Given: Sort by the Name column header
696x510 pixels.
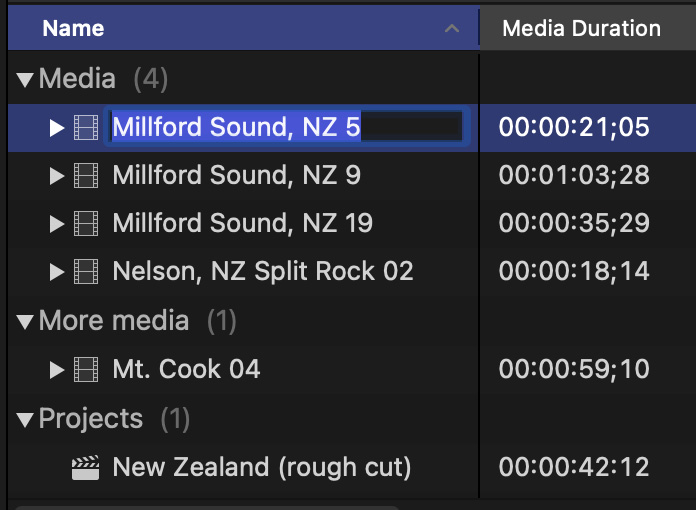Looking at the screenshot, I should [75, 28].
